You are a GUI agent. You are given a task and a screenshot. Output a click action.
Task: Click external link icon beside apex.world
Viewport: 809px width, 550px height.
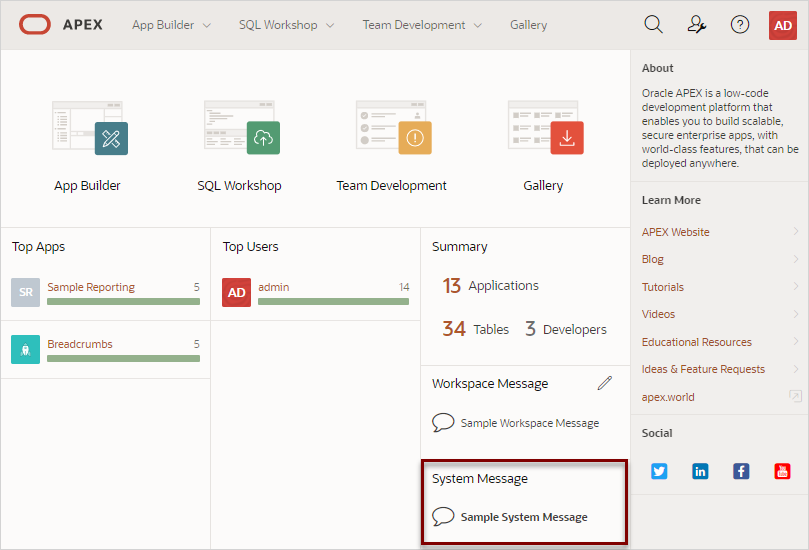(x=795, y=396)
